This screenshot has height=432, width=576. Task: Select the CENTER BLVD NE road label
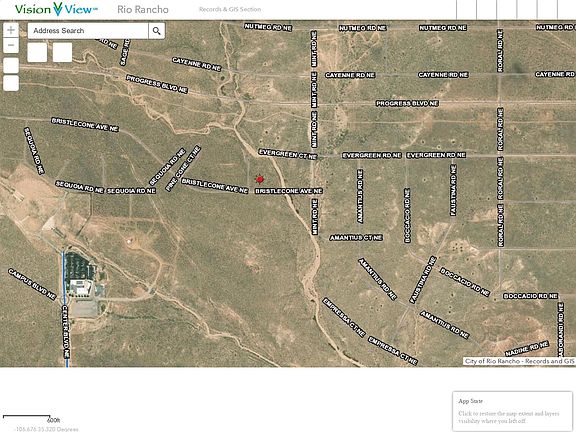pos(65,331)
